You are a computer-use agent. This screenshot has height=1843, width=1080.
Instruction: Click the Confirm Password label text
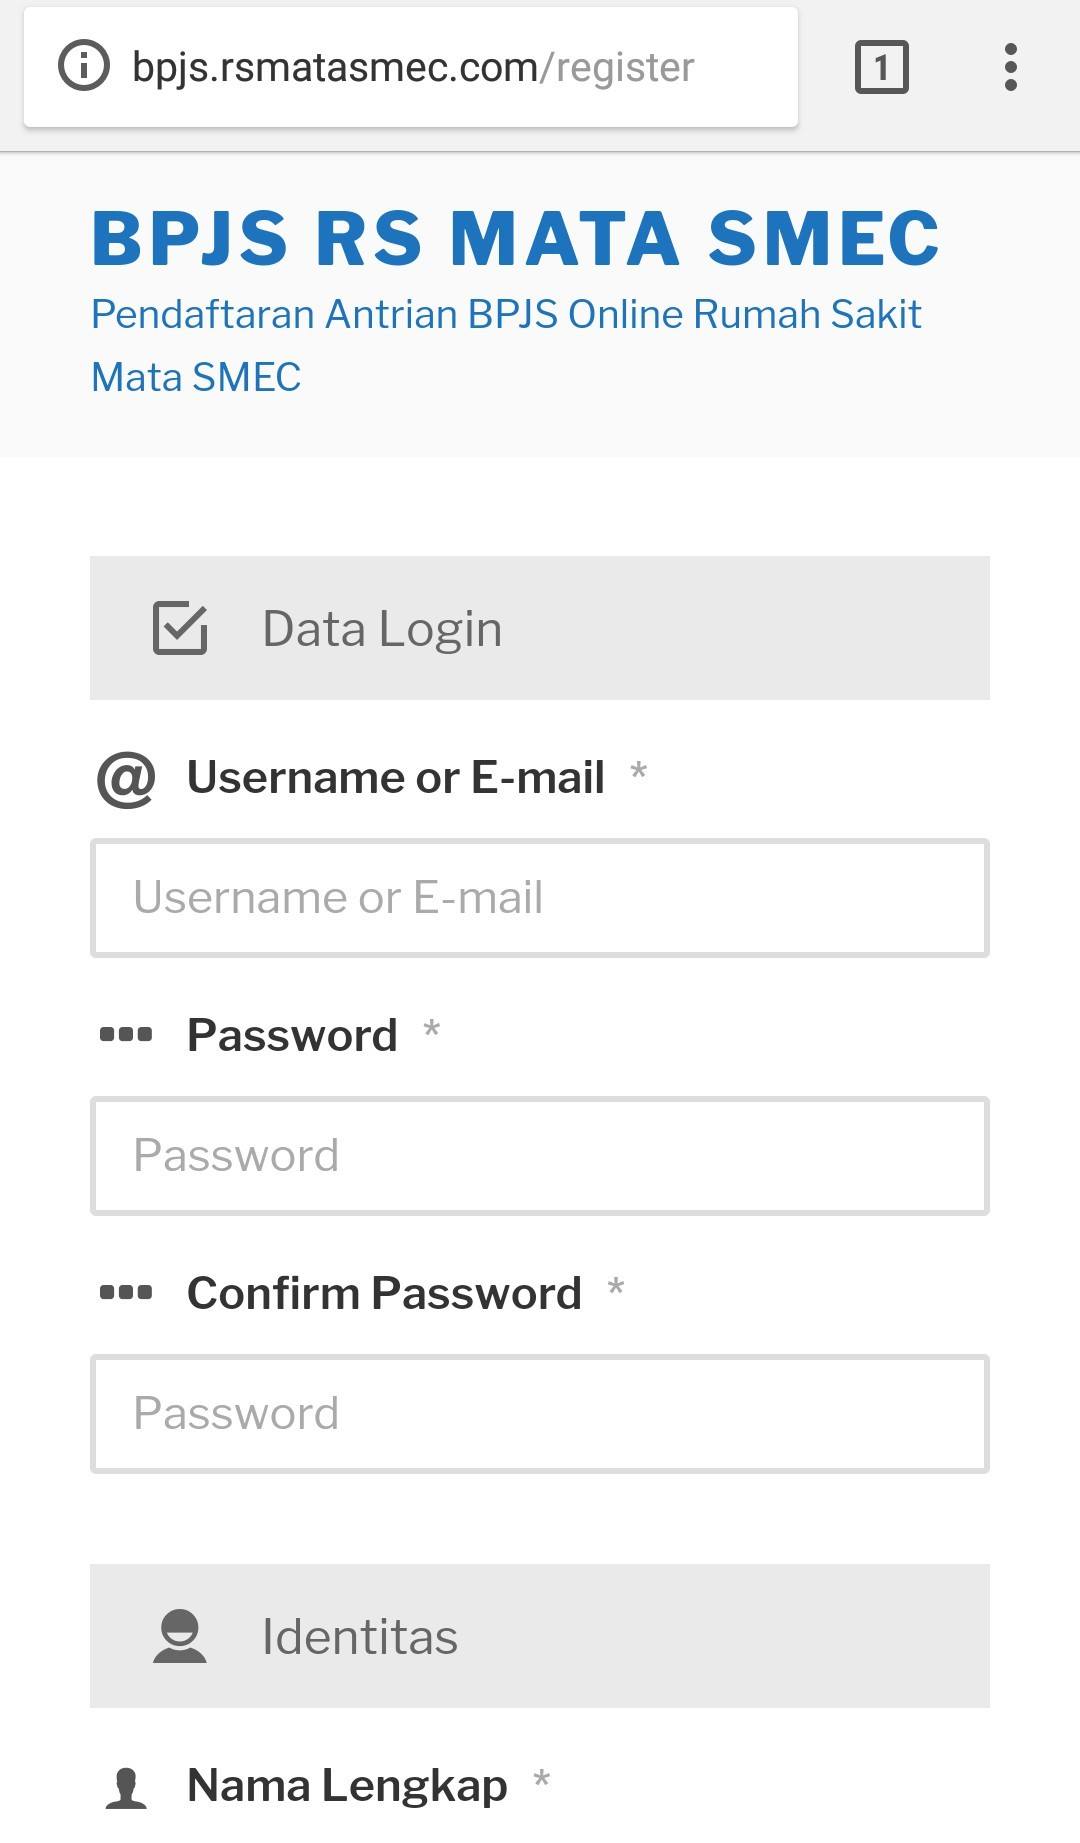[384, 1293]
